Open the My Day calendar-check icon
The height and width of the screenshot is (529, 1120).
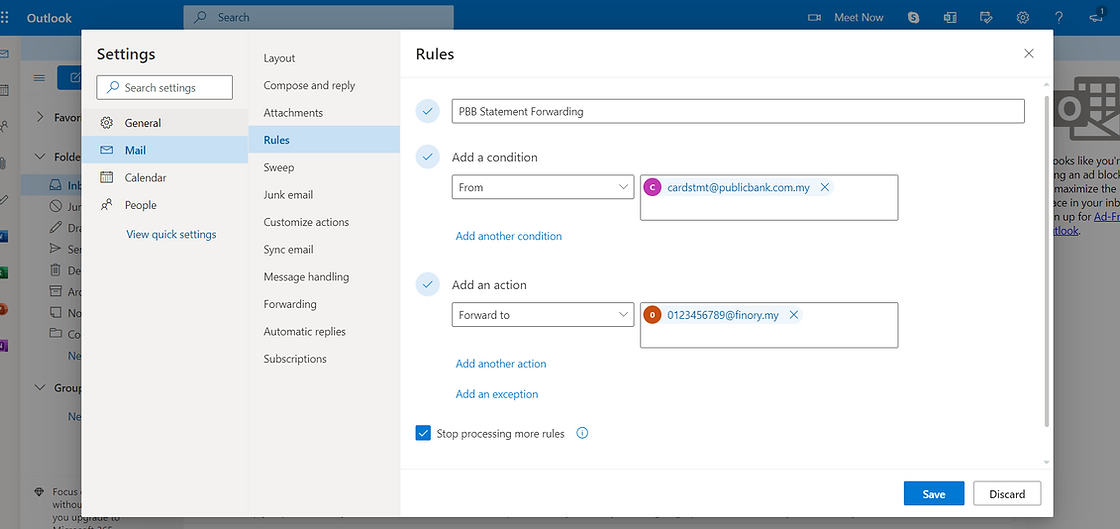(986, 17)
